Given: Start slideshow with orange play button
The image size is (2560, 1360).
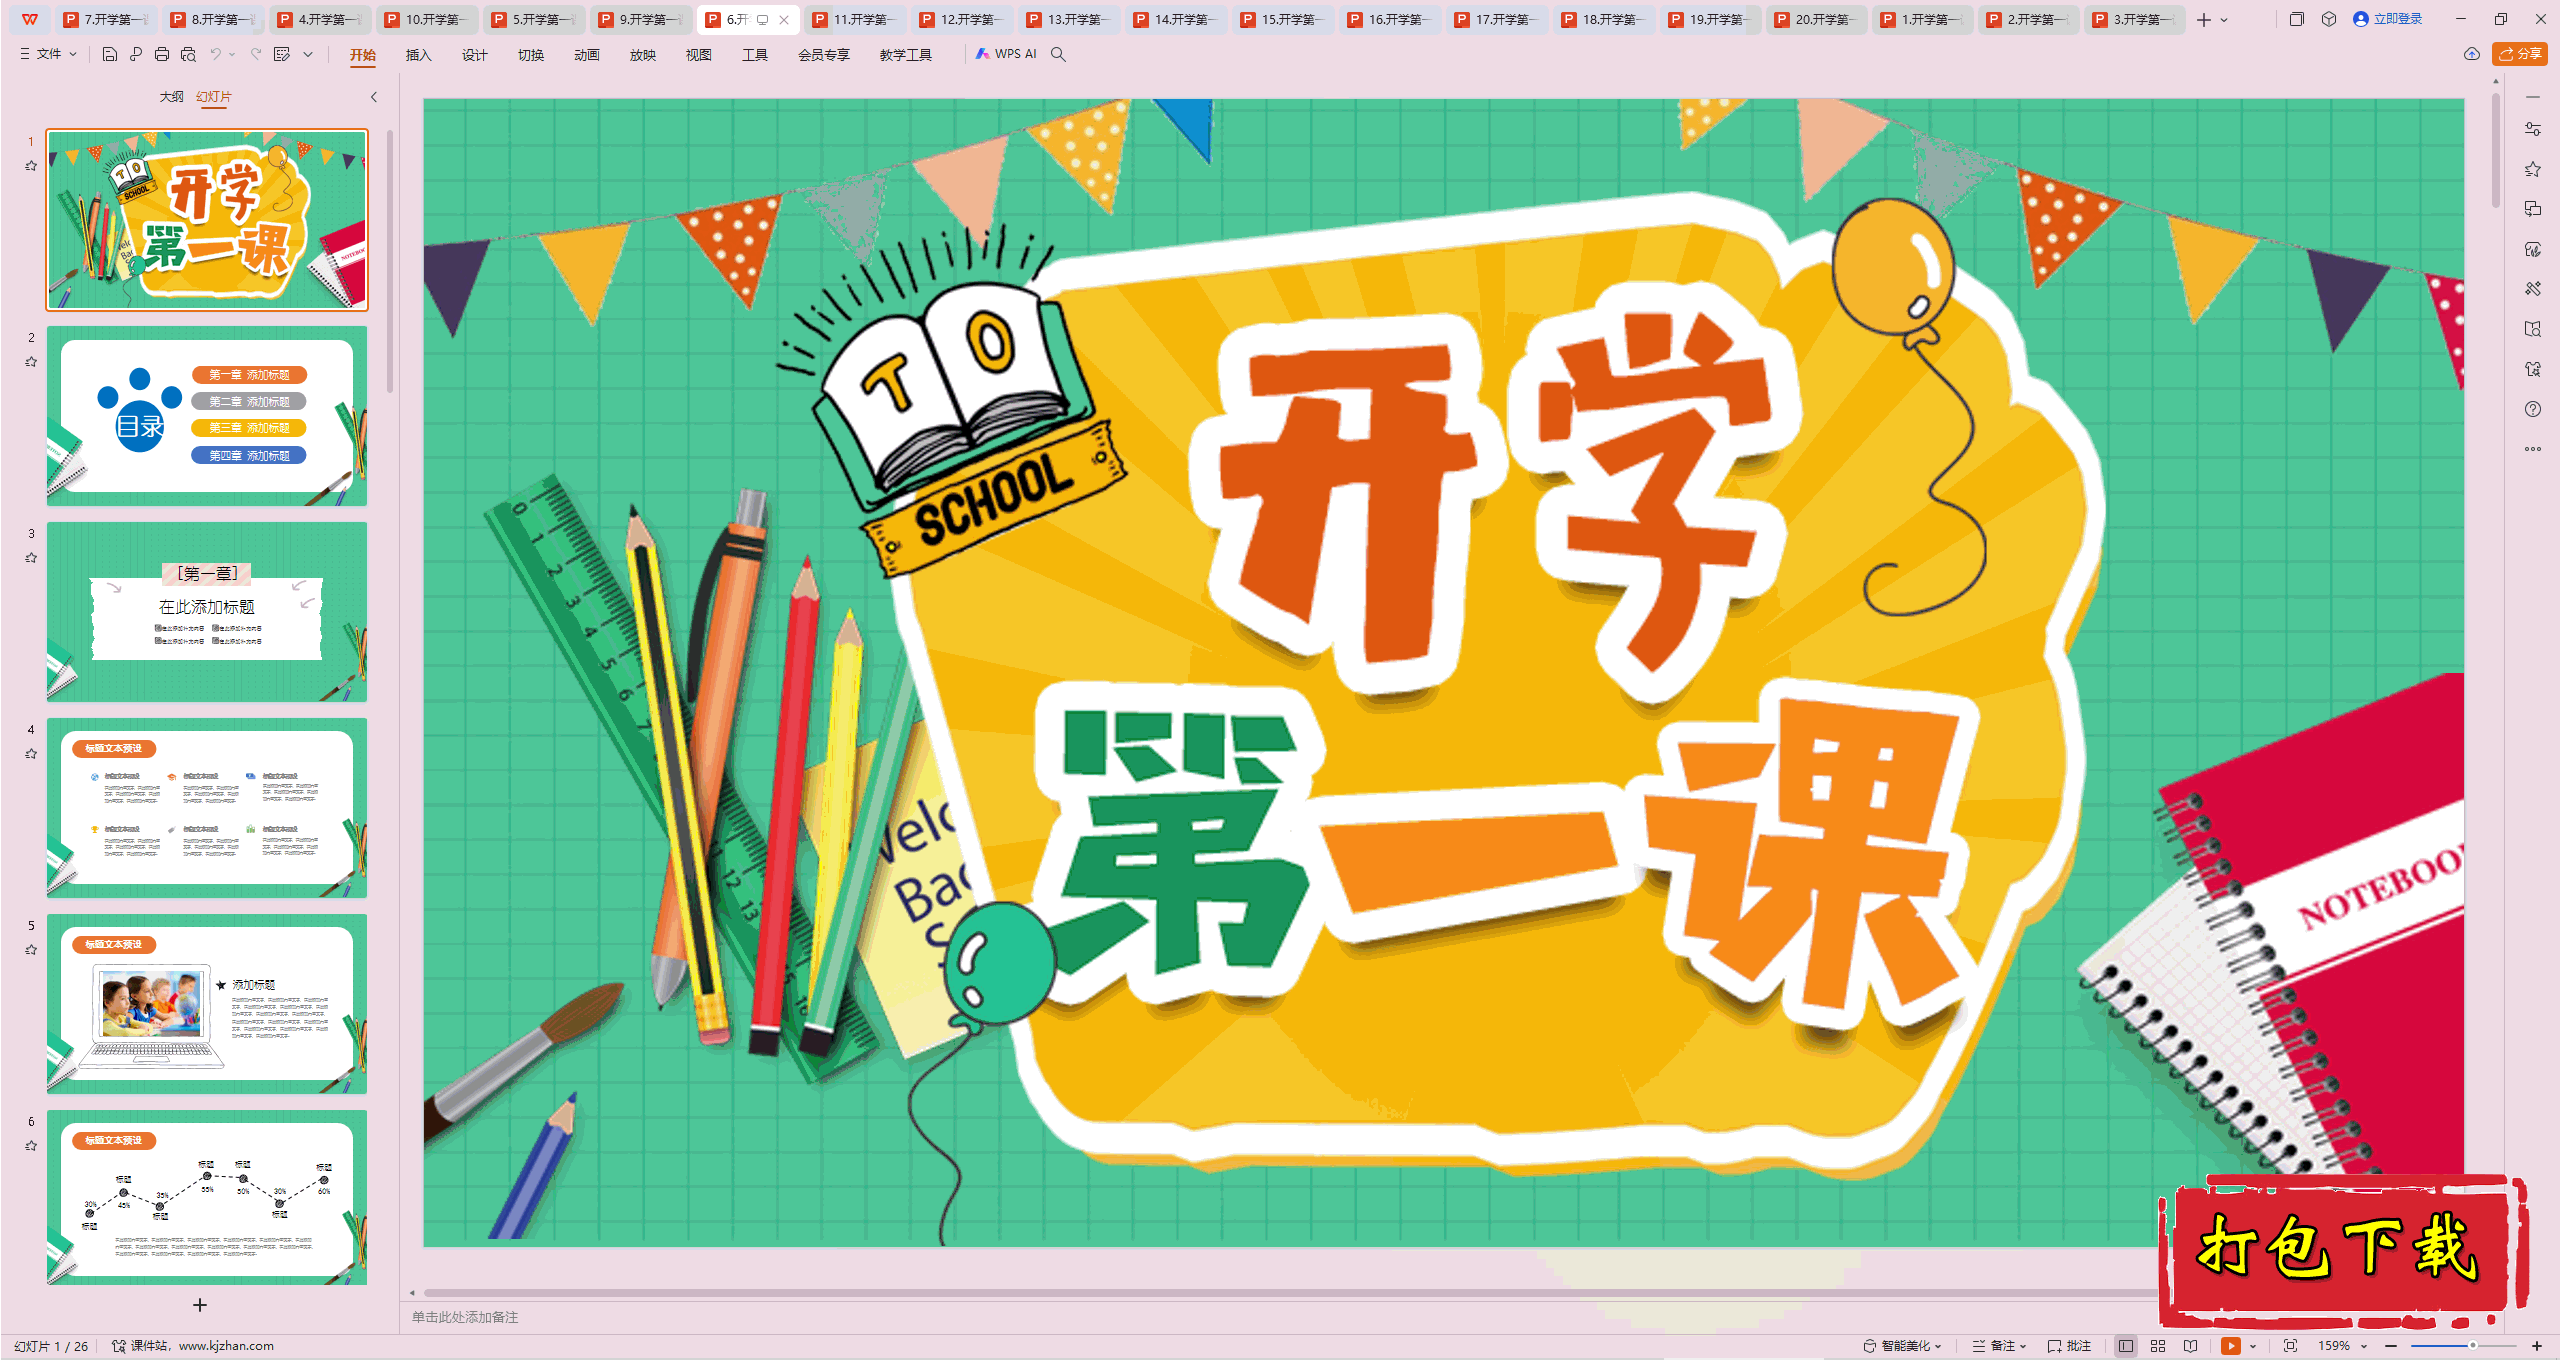Looking at the screenshot, I should tap(2230, 1346).
